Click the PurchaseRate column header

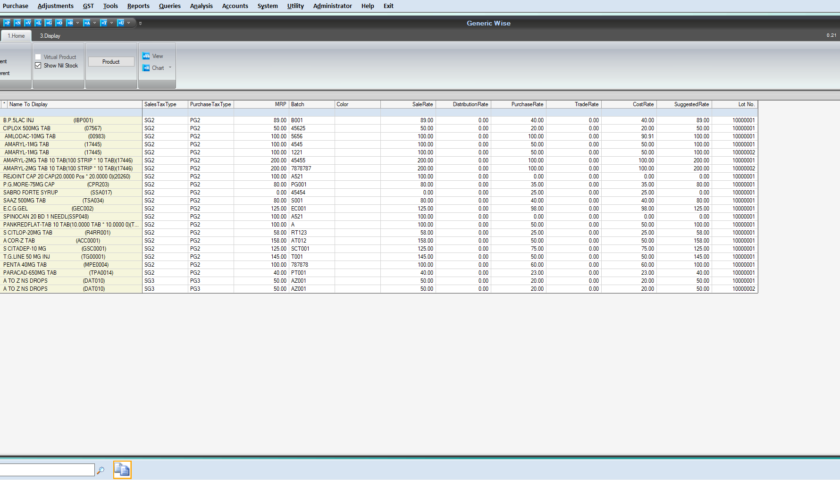[x=518, y=104]
